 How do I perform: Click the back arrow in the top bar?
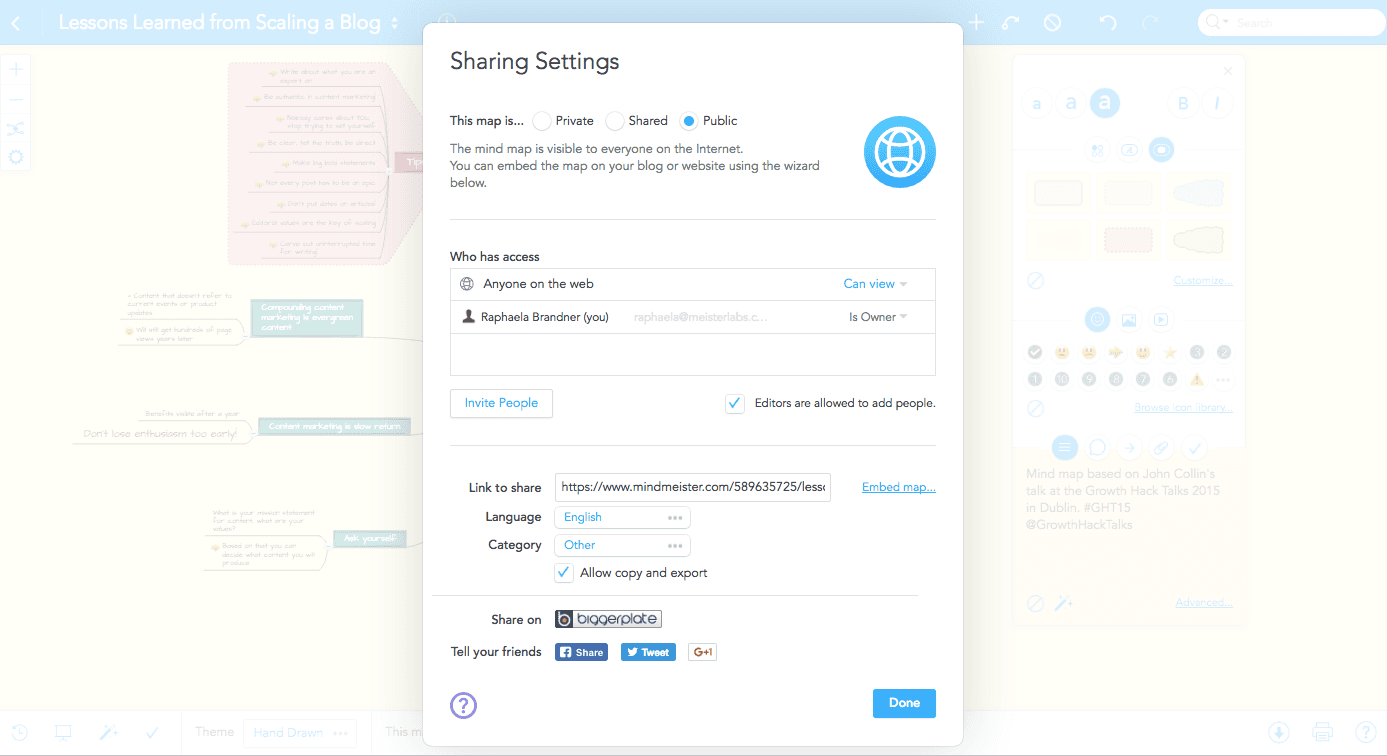16,23
